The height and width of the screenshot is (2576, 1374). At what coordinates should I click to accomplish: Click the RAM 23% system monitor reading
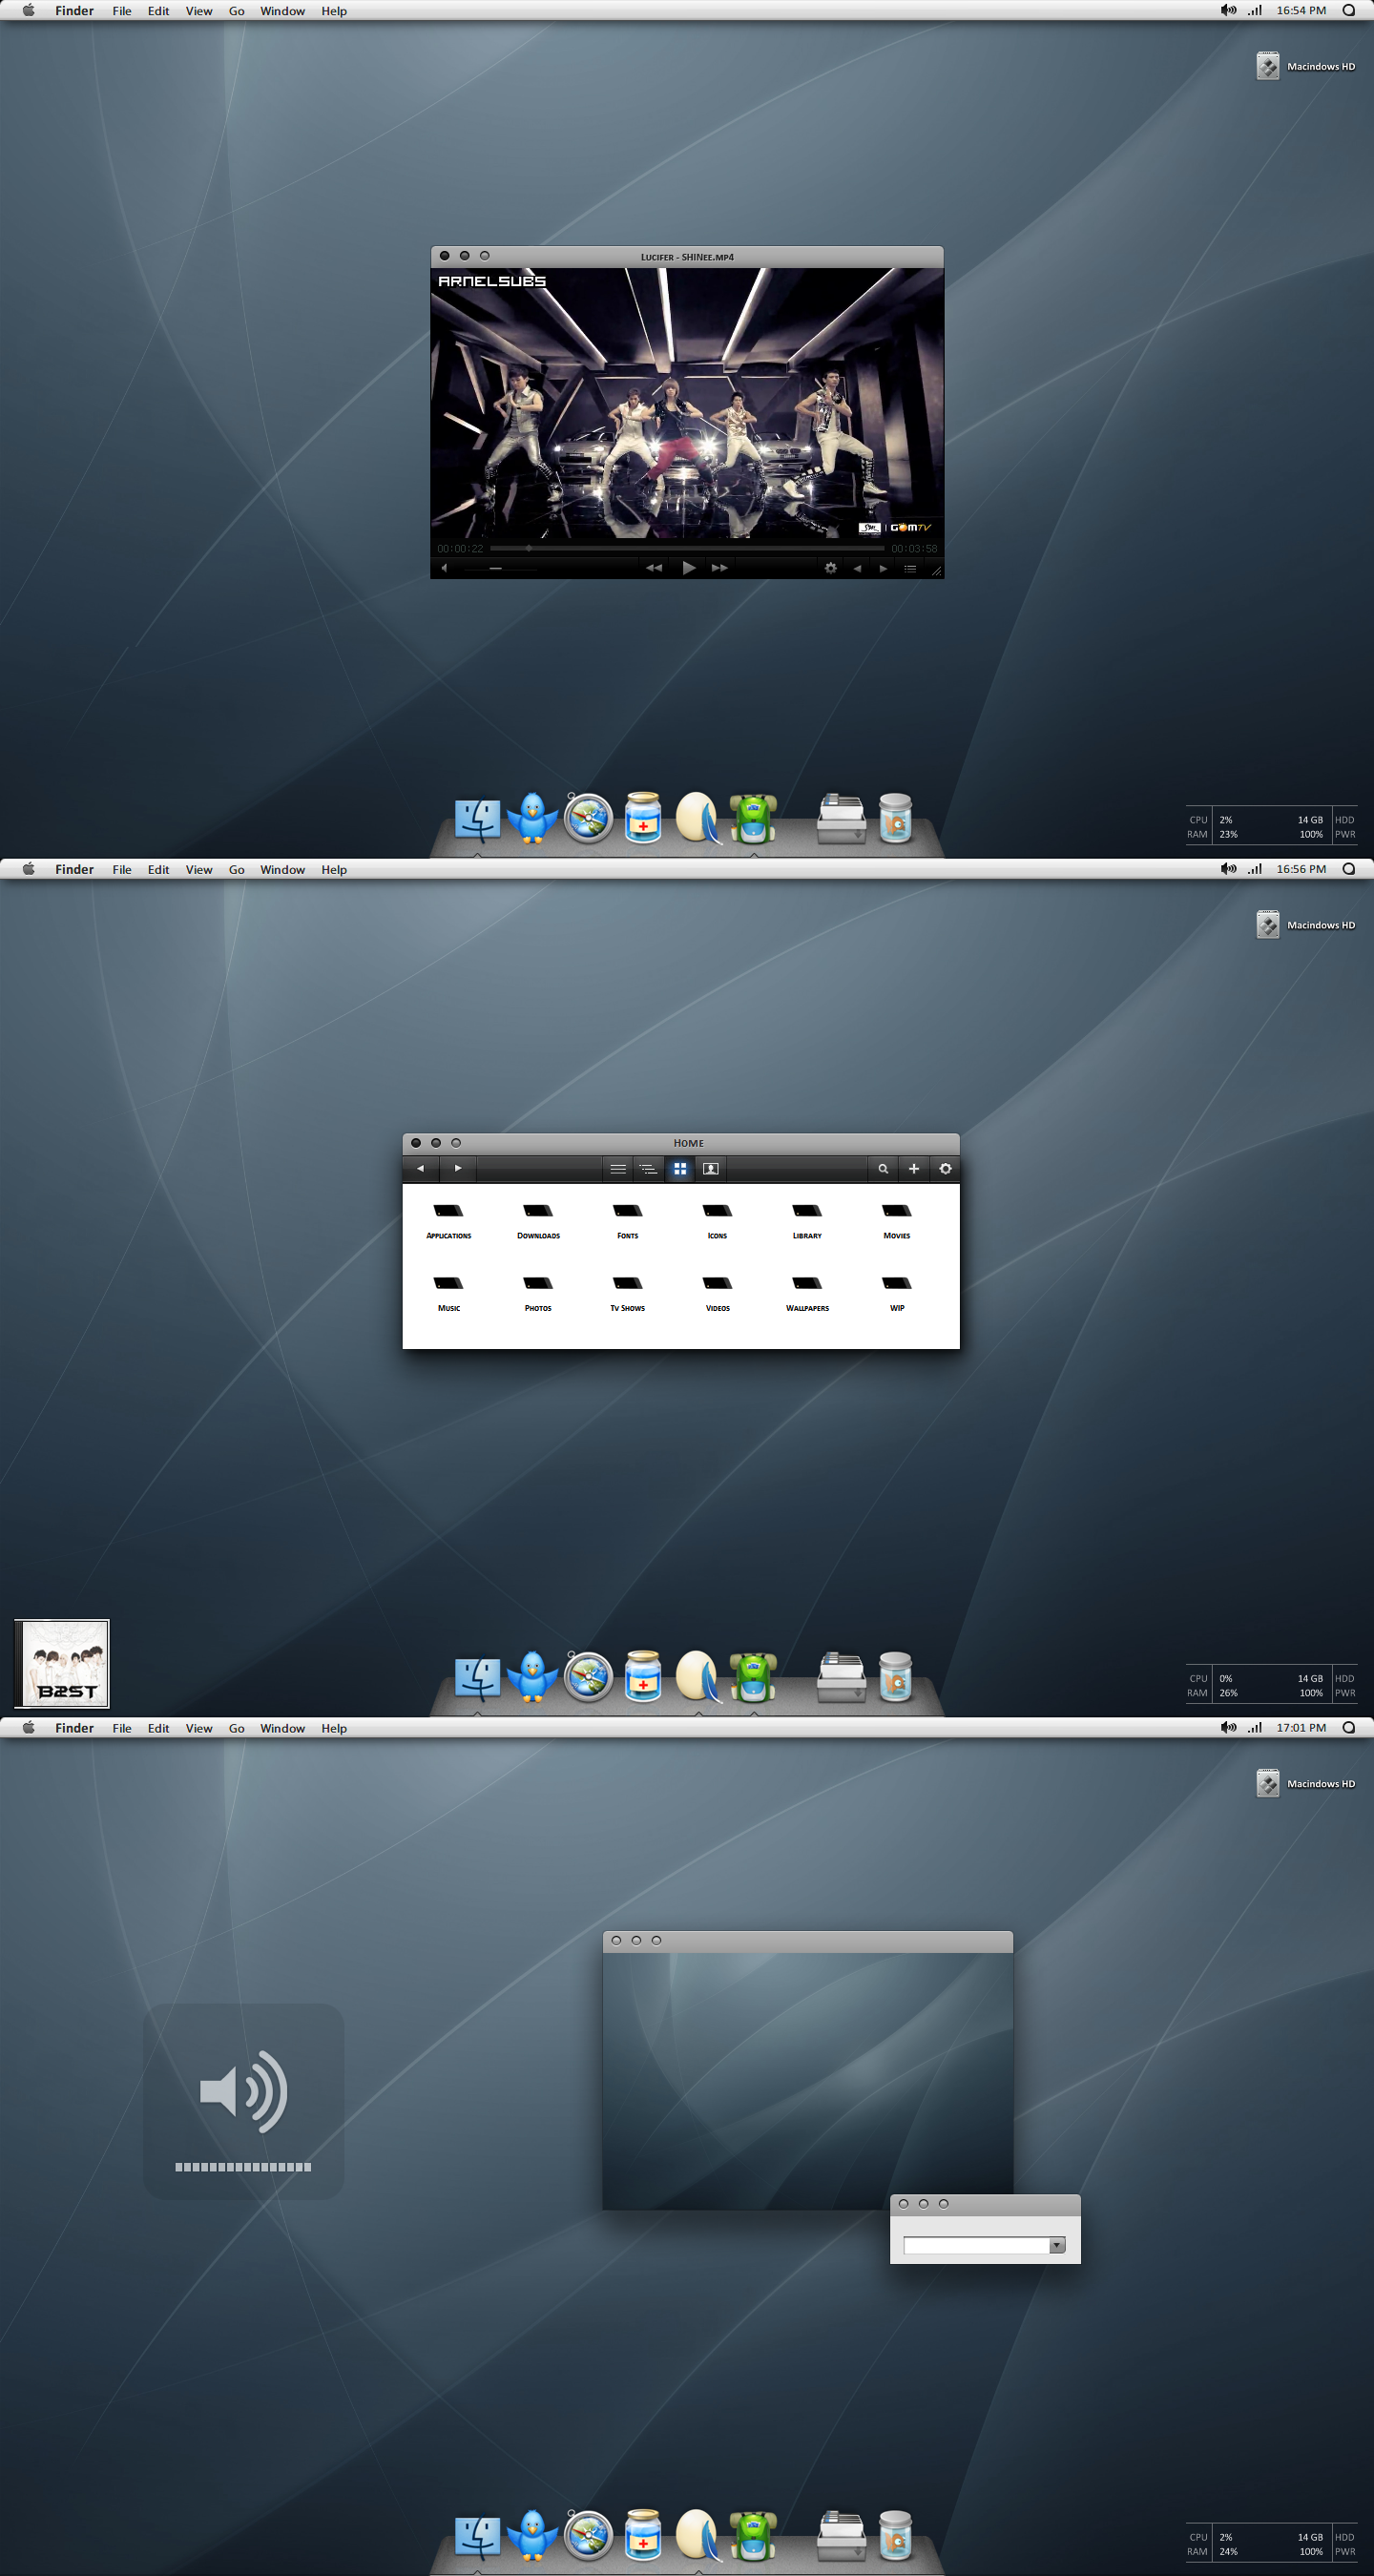(1213, 834)
